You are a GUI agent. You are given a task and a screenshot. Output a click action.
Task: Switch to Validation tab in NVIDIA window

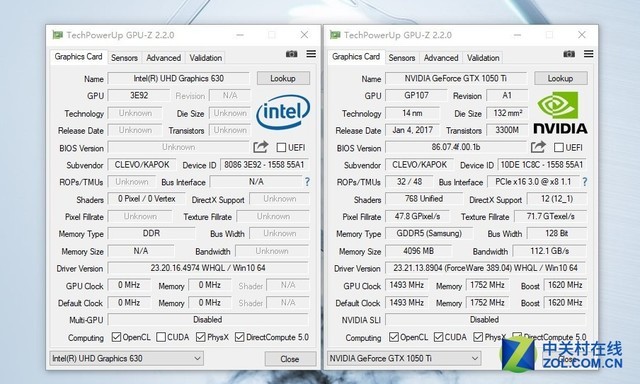tap(483, 58)
